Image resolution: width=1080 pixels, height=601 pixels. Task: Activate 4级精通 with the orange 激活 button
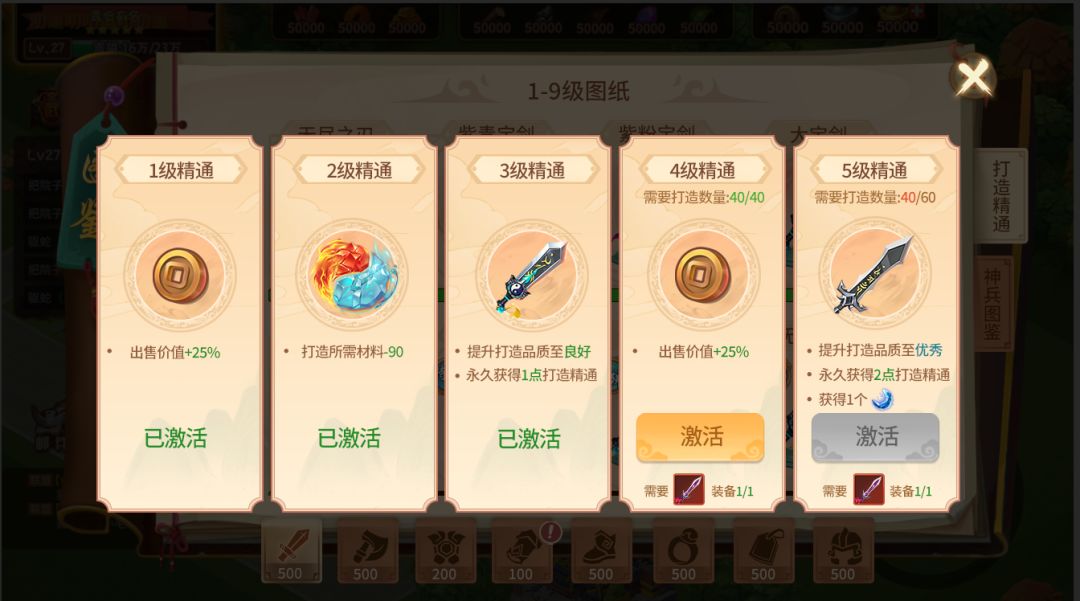700,437
